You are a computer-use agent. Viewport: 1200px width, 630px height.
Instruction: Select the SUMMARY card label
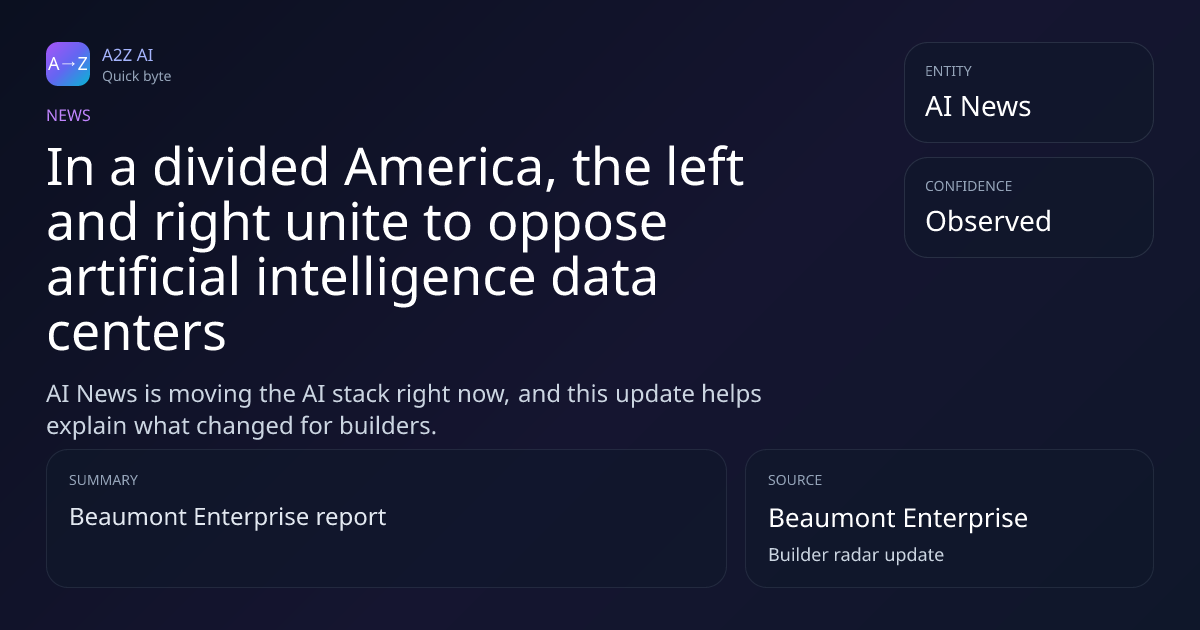pos(103,480)
